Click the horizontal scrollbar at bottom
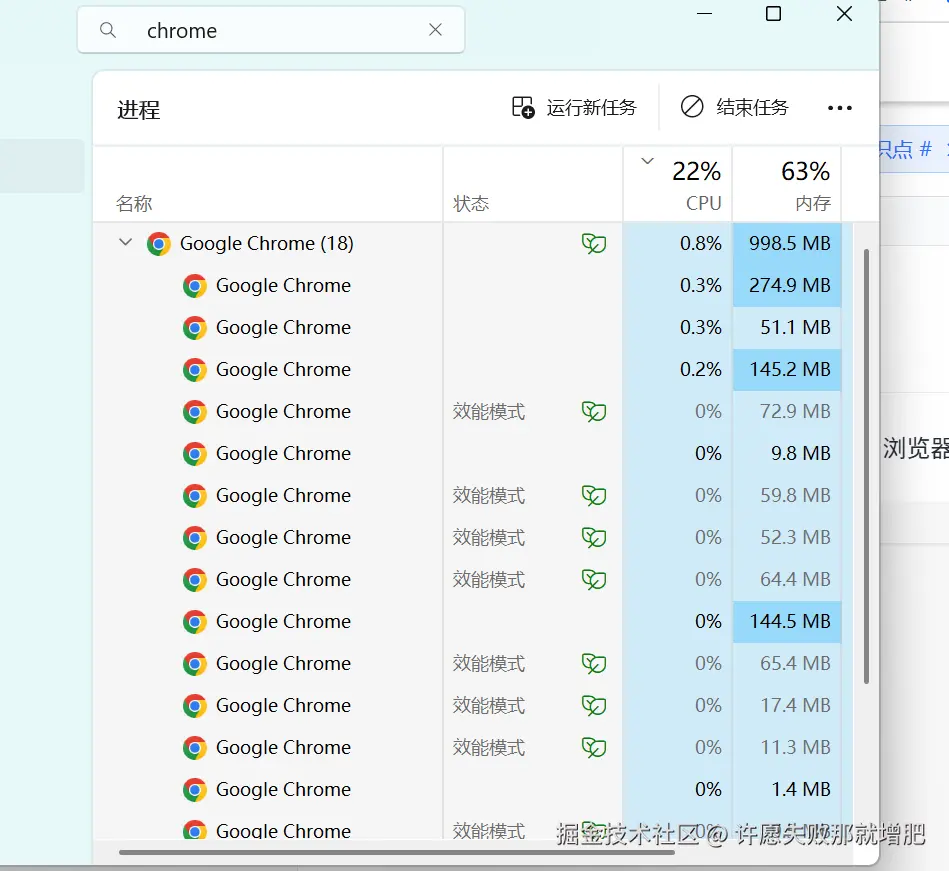 pos(396,852)
